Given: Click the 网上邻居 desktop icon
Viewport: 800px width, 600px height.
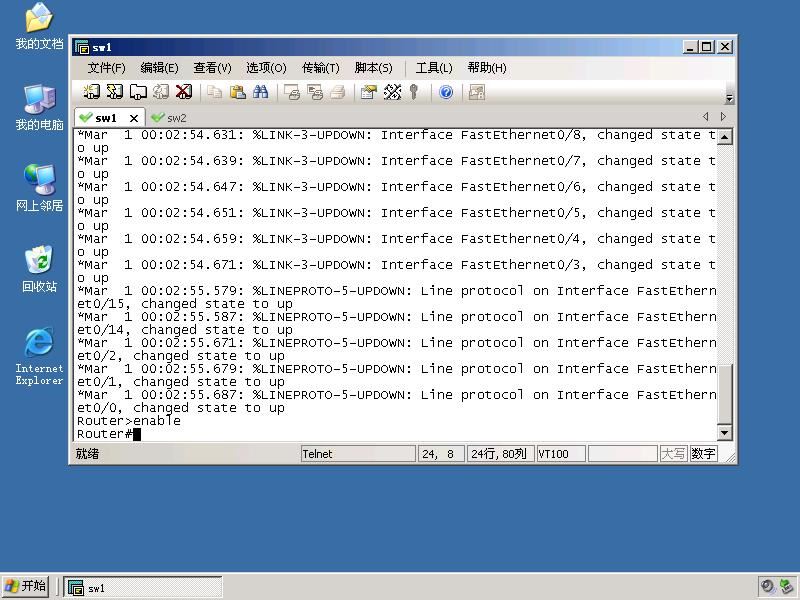Looking at the screenshot, I should 39,188.
